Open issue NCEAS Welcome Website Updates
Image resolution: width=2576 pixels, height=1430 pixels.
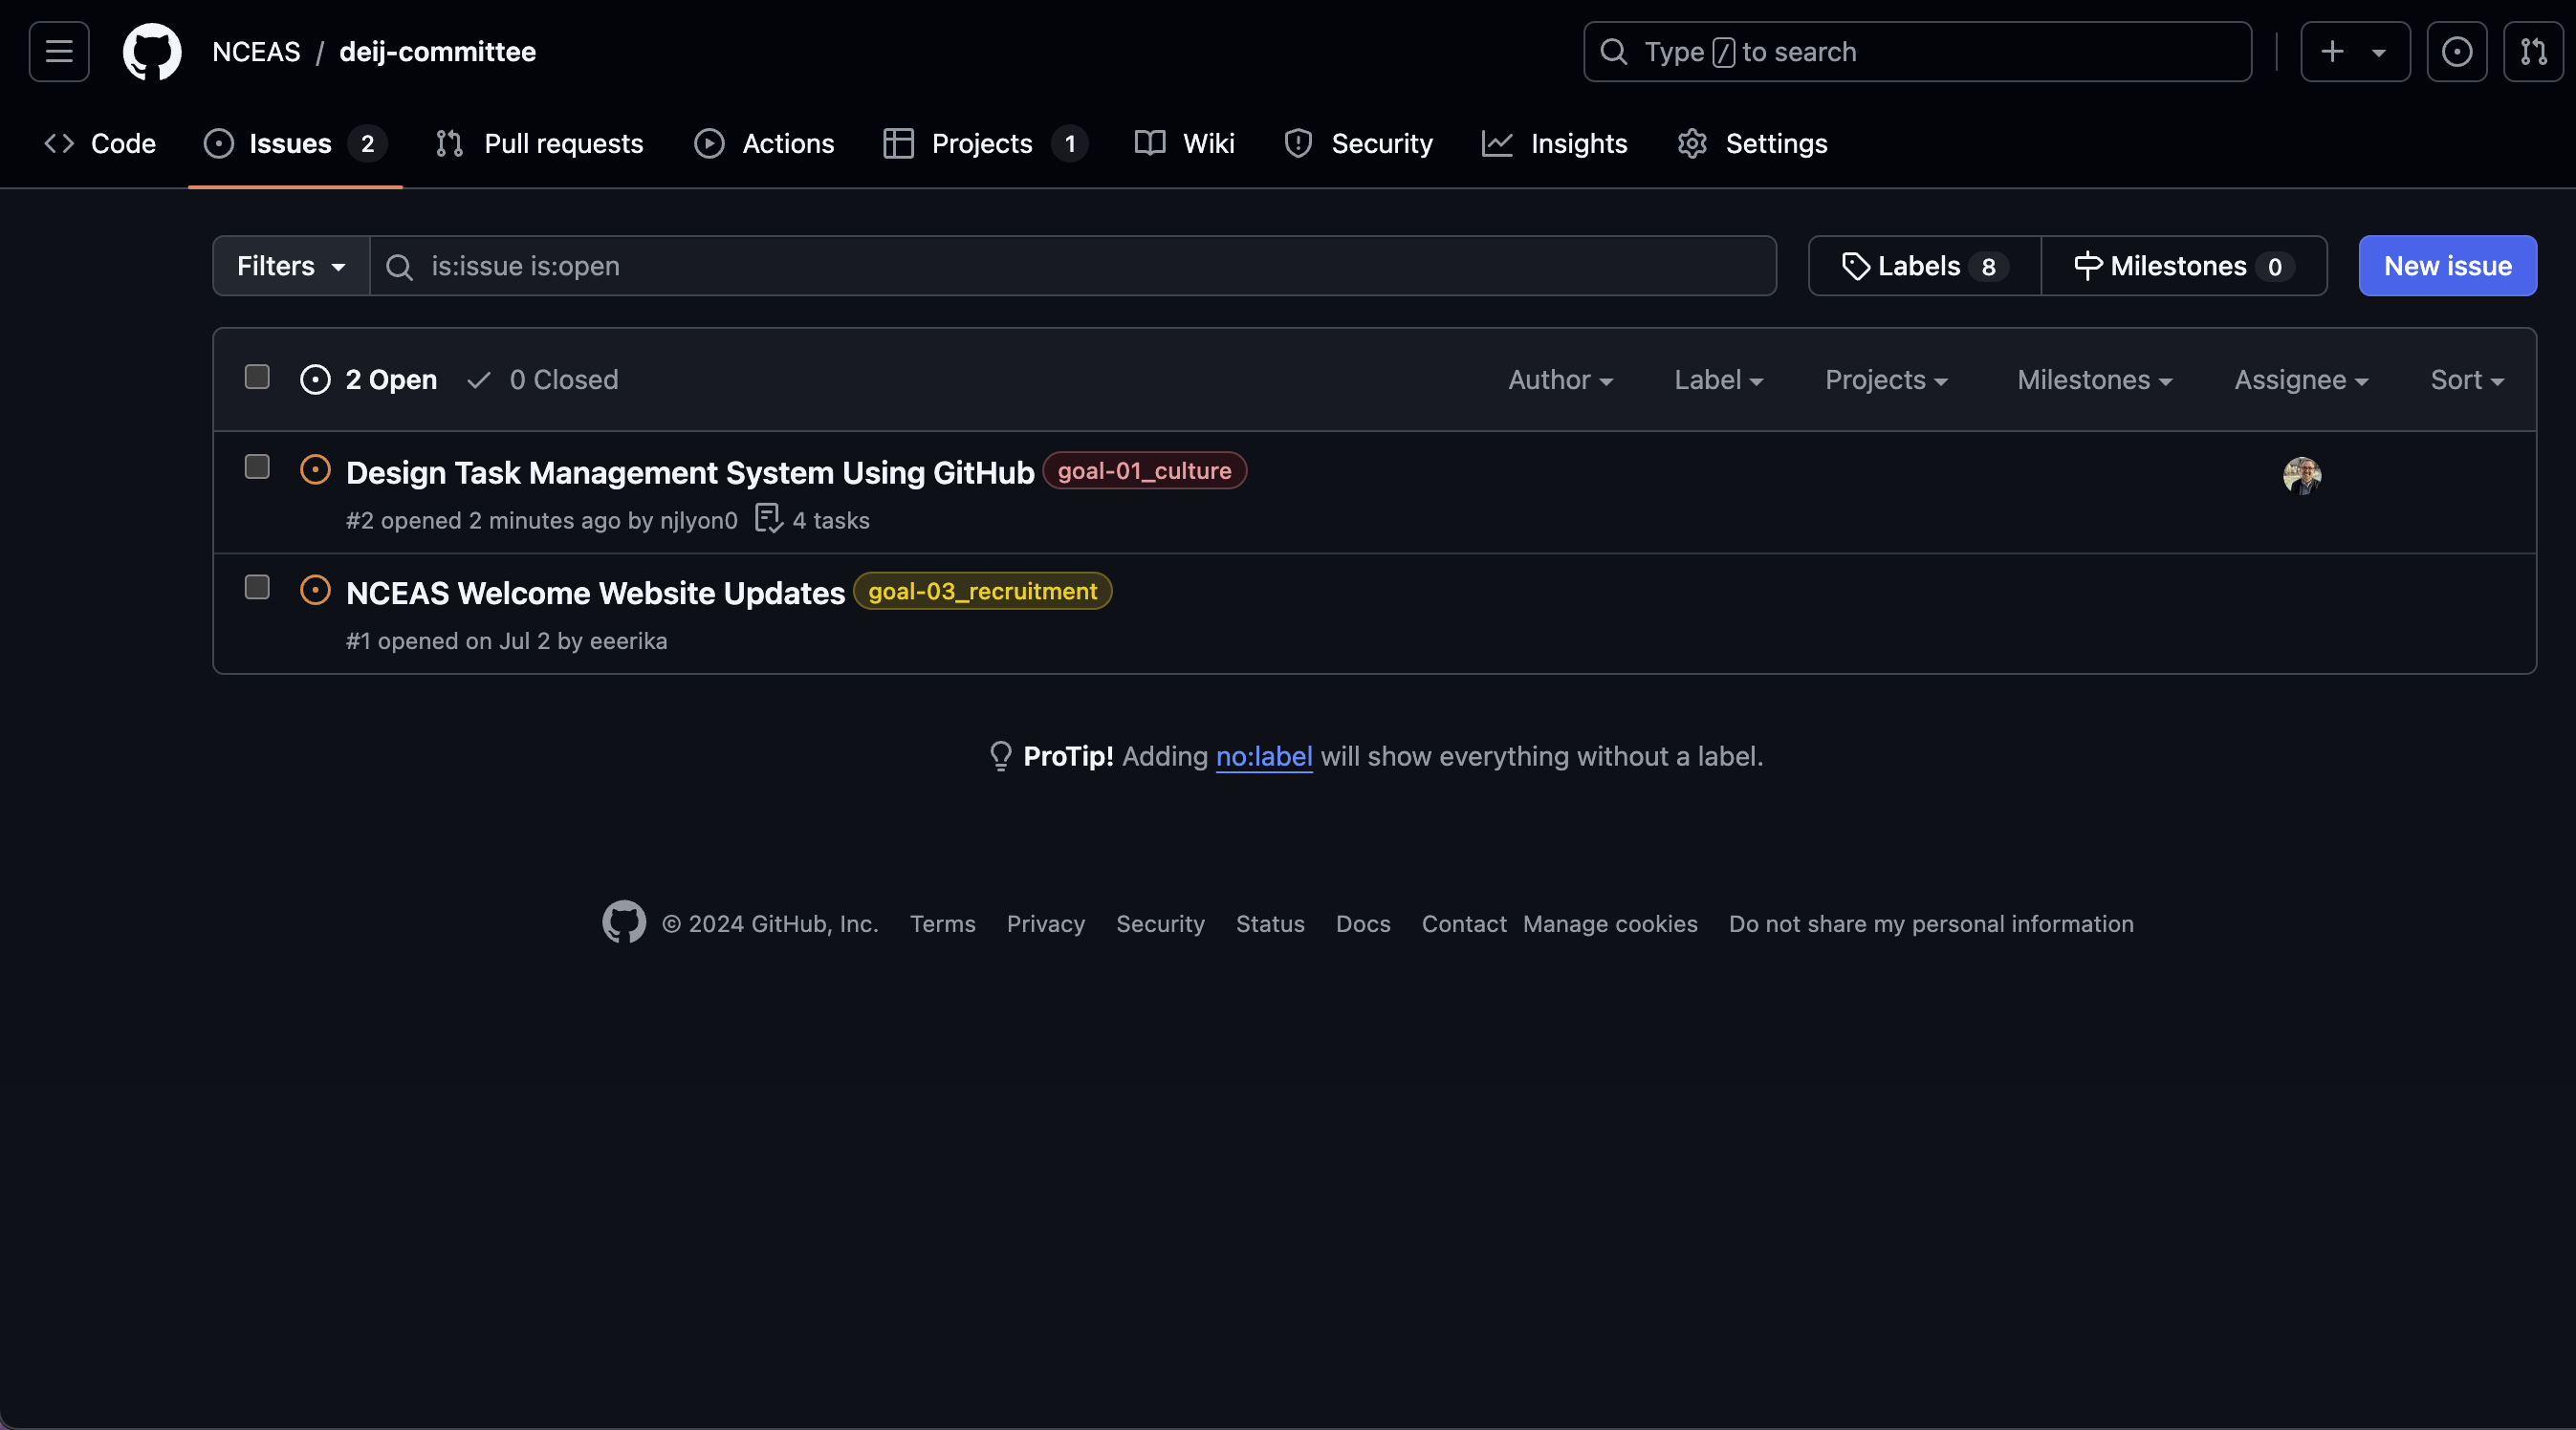tap(595, 593)
